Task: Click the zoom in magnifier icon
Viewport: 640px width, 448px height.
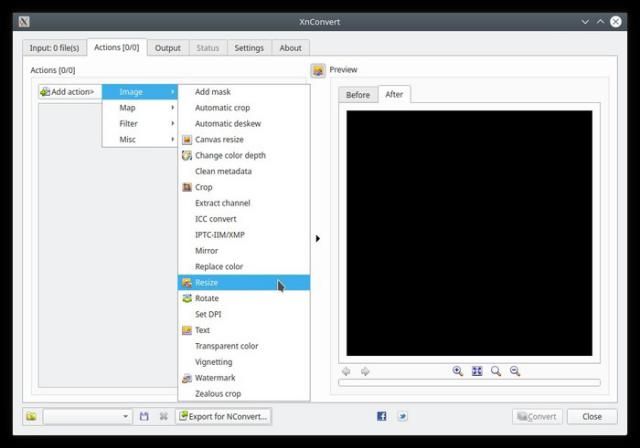Action: [458, 371]
